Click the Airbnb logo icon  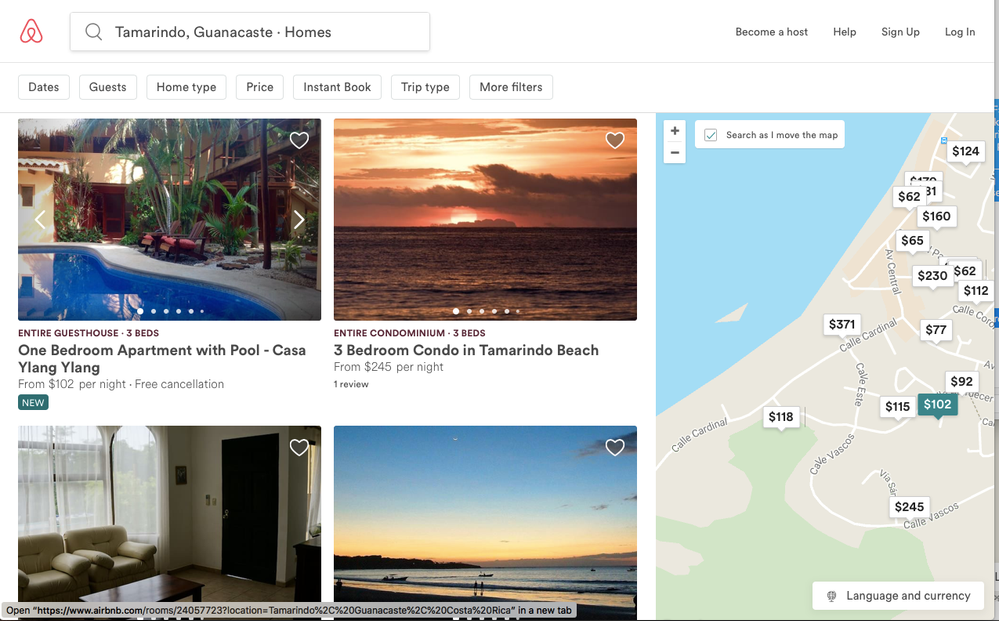(31, 32)
